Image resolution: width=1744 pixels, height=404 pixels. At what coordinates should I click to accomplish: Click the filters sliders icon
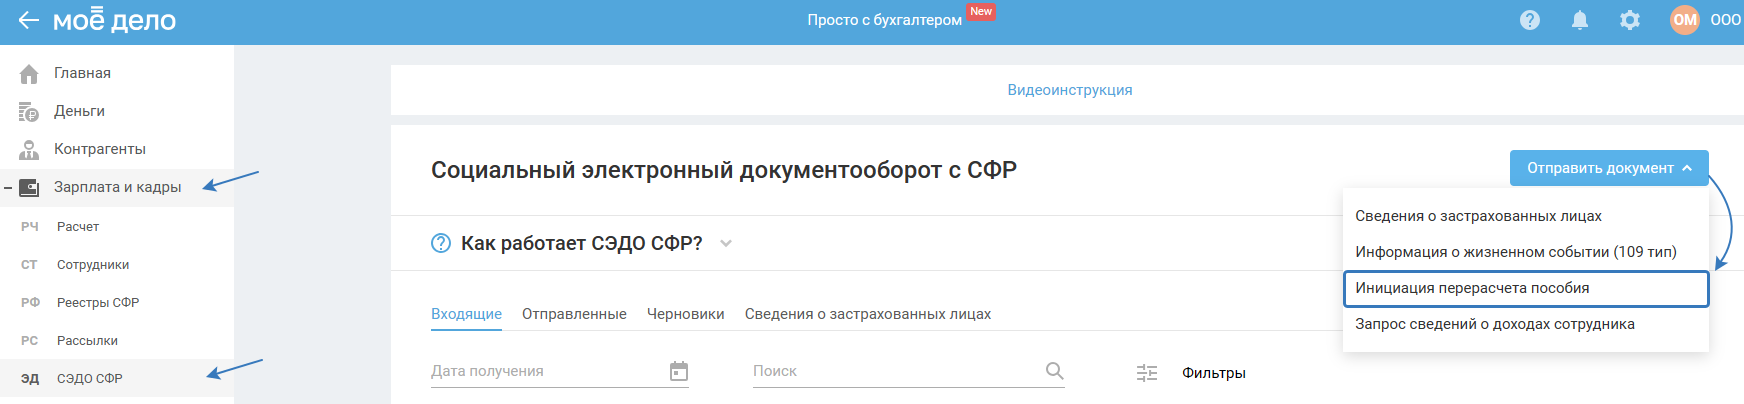[x=1147, y=373]
